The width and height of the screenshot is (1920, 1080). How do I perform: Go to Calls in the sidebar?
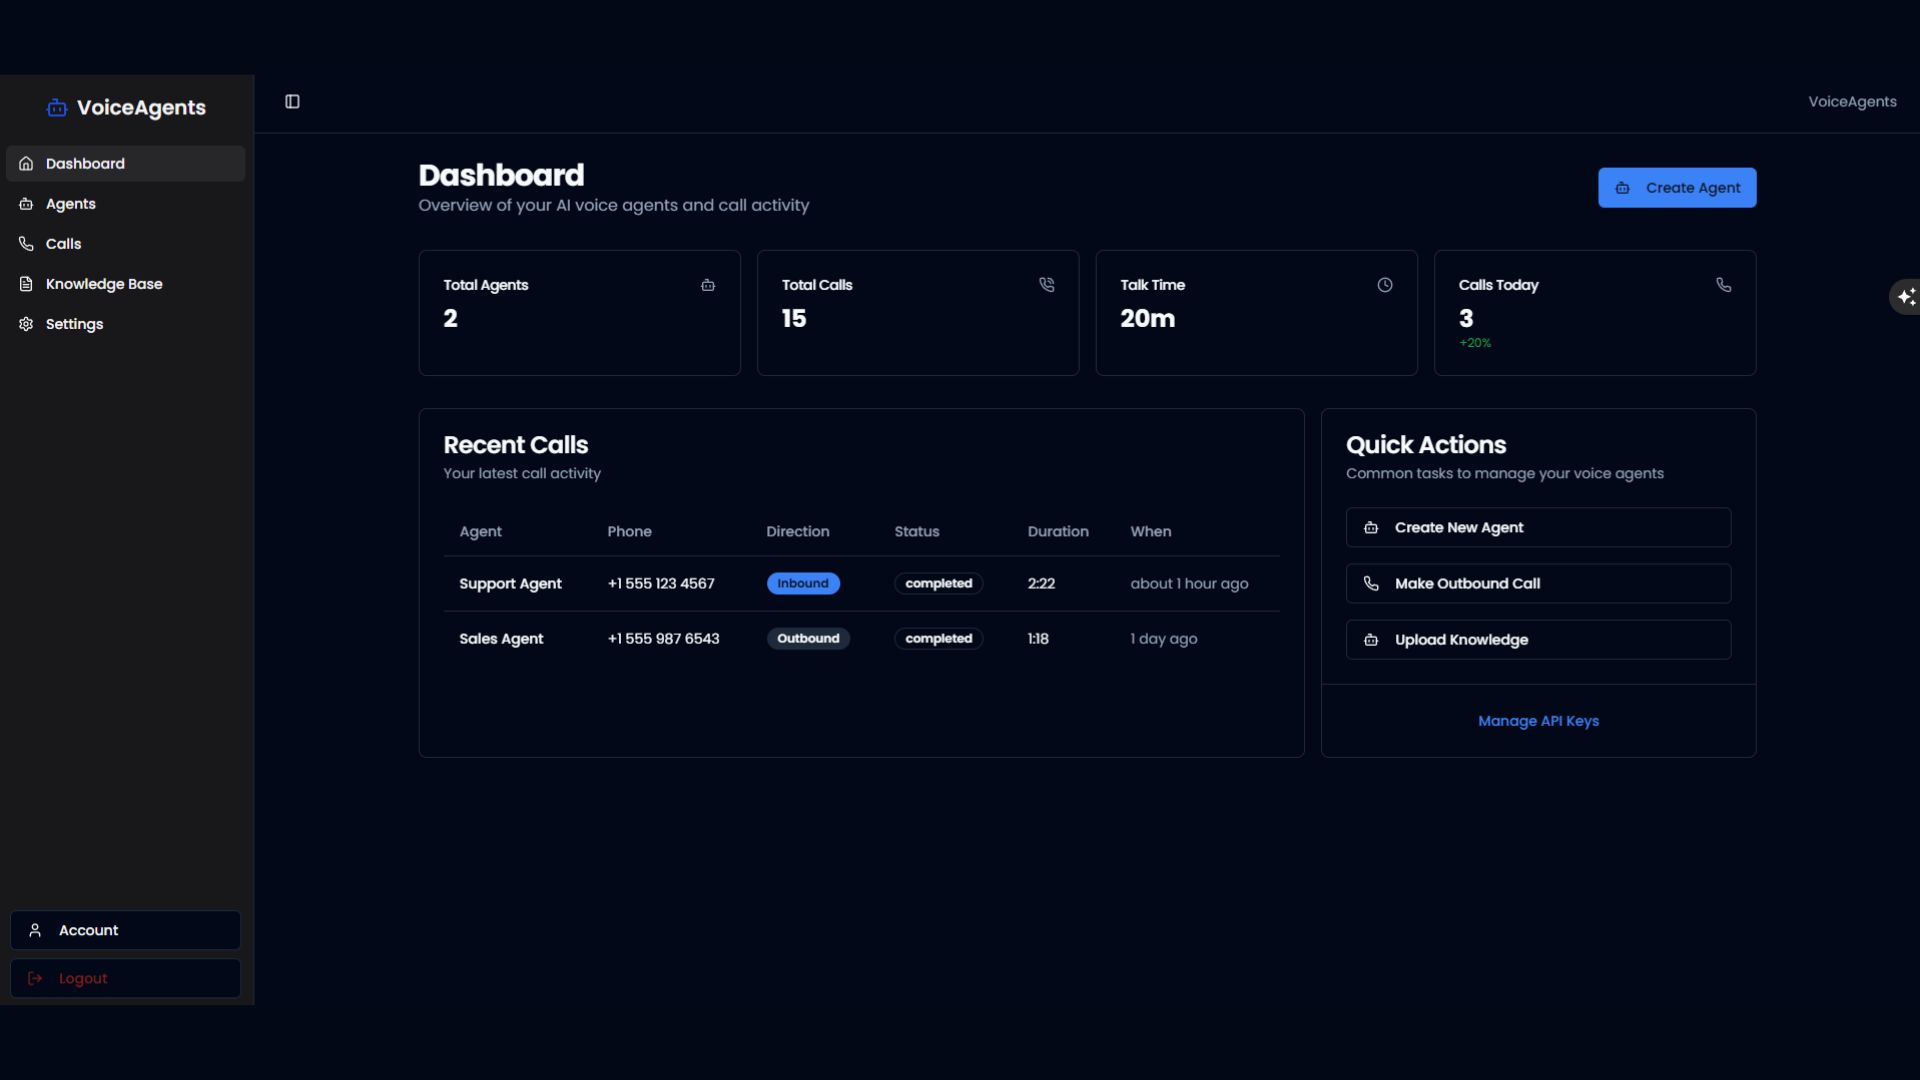pyautogui.click(x=63, y=244)
